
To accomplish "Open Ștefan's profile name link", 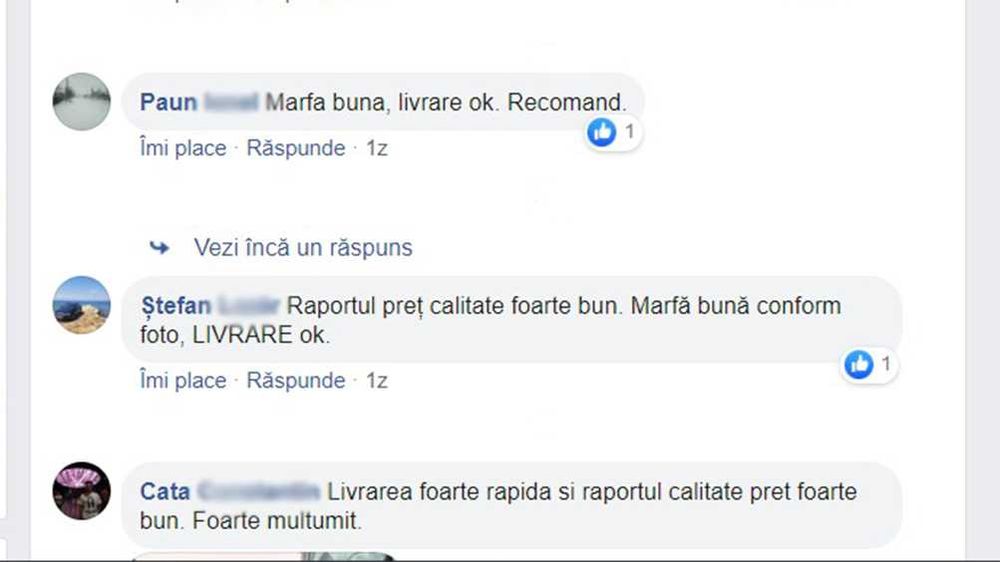I will point(210,306).
